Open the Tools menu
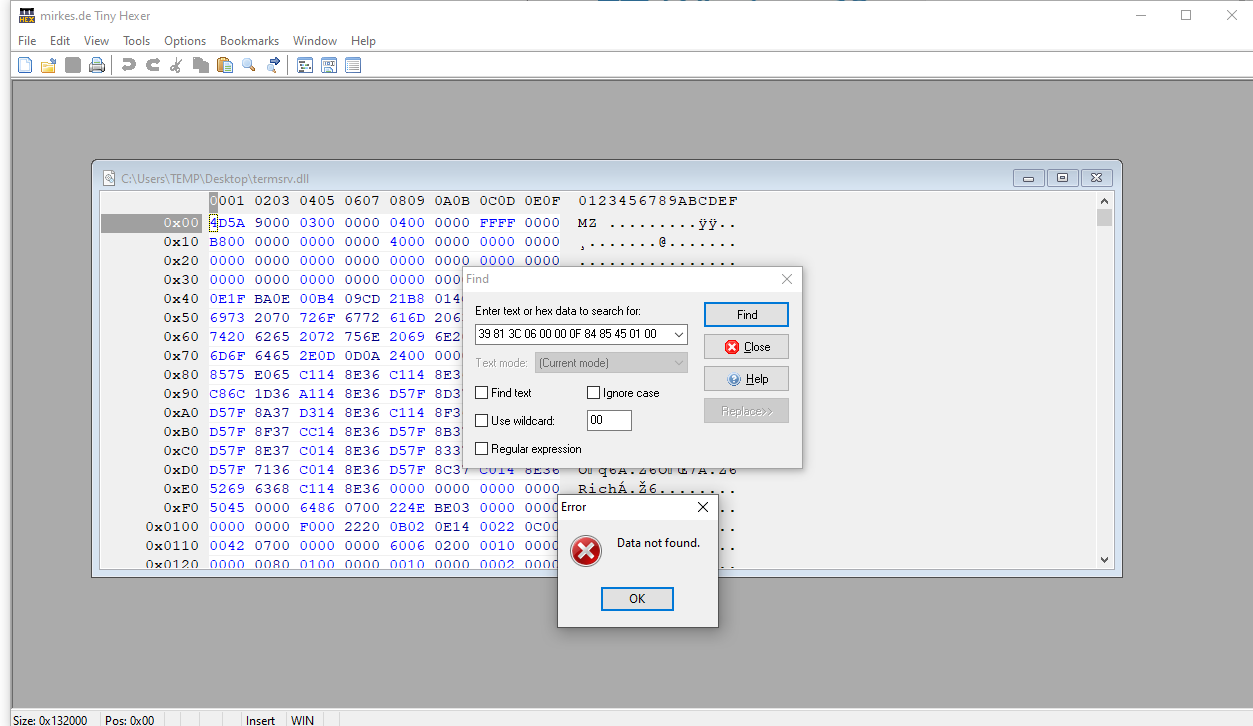The image size is (1253, 726). click(136, 41)
